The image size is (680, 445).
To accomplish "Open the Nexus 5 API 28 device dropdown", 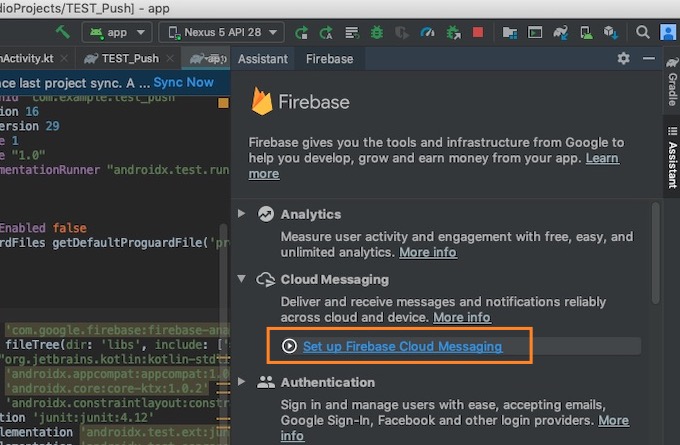I will pyautogui.click(x=222, y=32).
